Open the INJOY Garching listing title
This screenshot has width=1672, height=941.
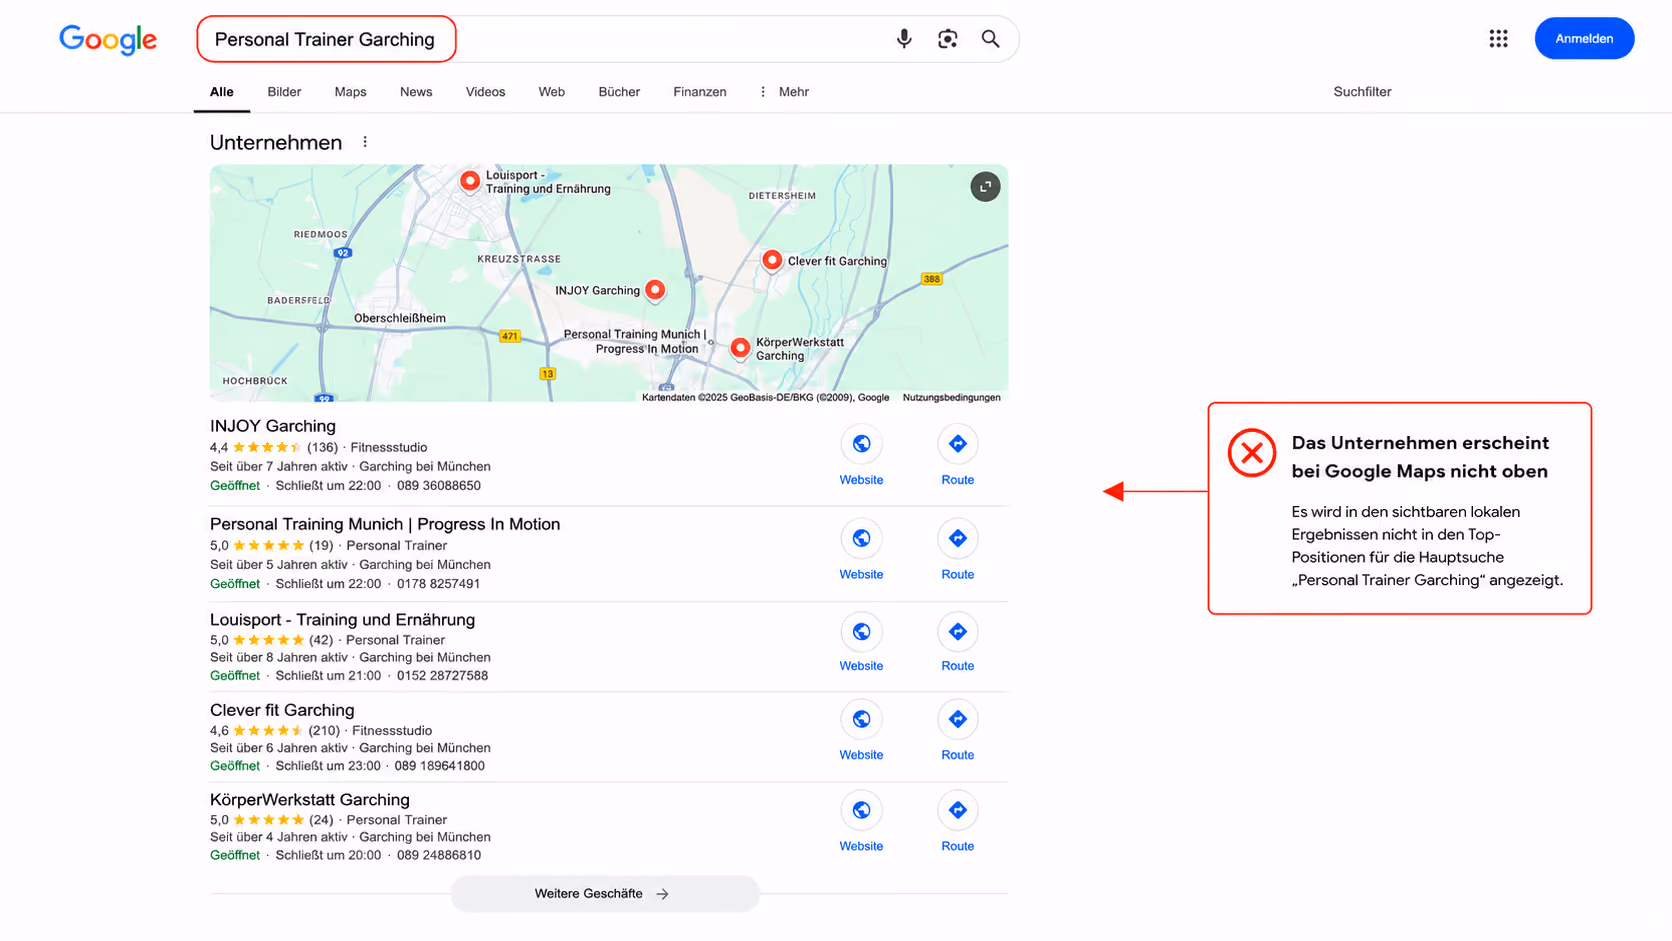[x=273, y=426]
